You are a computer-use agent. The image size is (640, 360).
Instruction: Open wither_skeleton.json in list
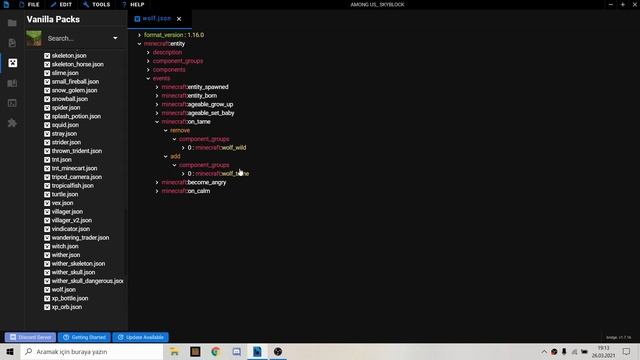point(78,264)
